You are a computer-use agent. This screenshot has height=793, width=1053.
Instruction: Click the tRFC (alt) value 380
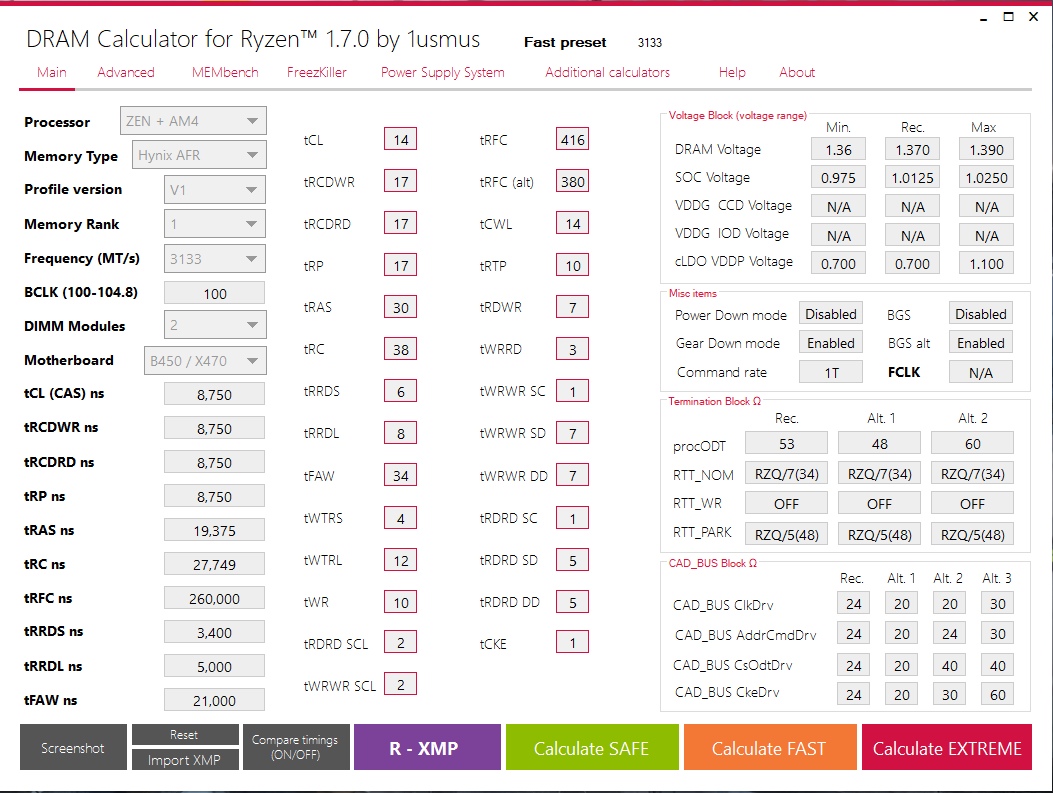tap(572, 181)
